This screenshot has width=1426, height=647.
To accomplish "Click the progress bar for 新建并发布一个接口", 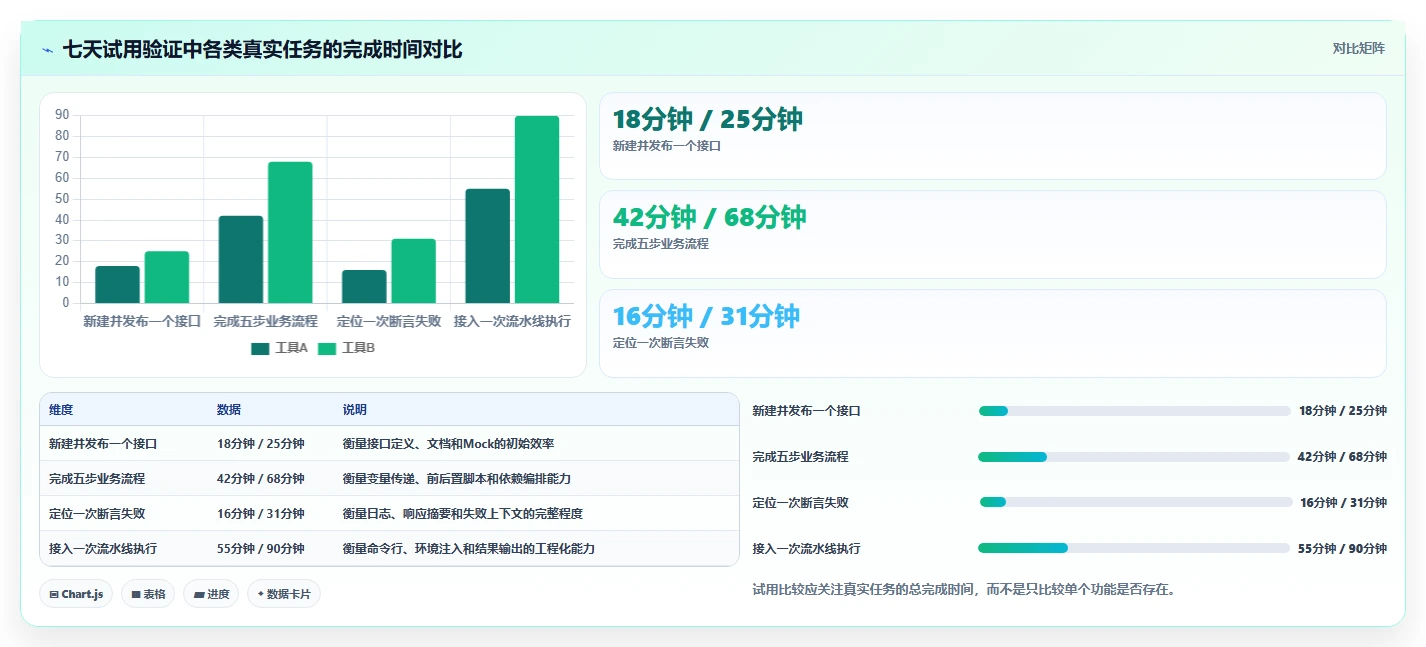I will 1134,411.
